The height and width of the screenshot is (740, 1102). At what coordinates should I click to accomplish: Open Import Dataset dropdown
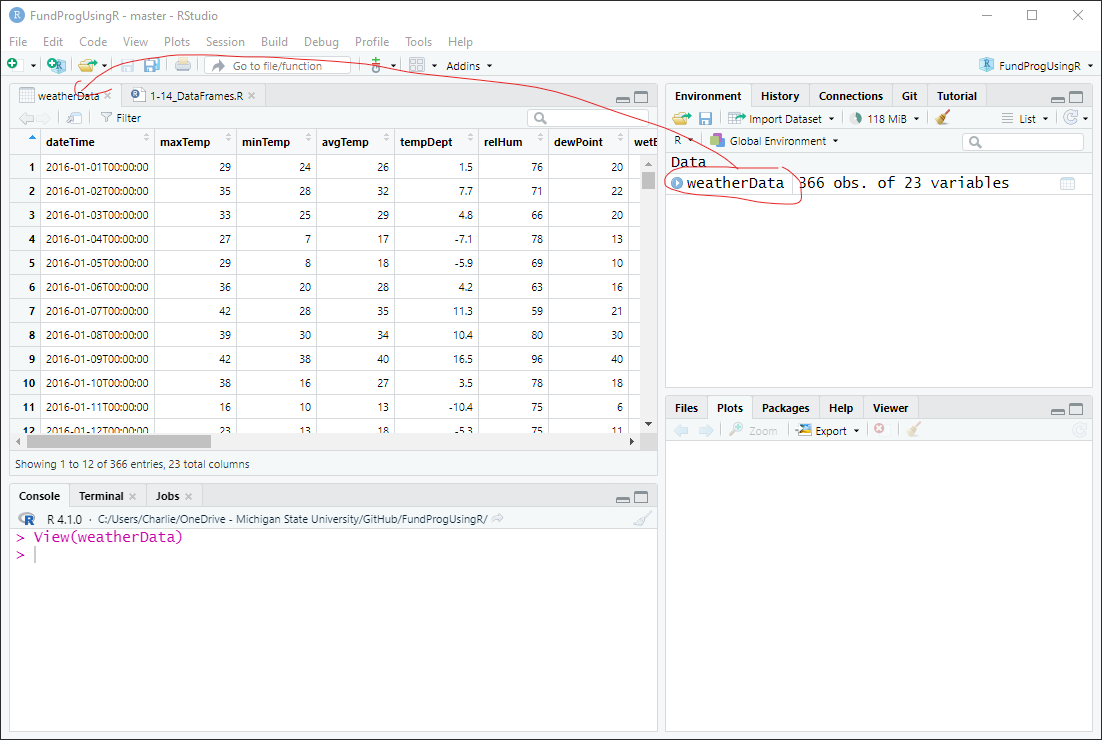(x=782, y=118)
